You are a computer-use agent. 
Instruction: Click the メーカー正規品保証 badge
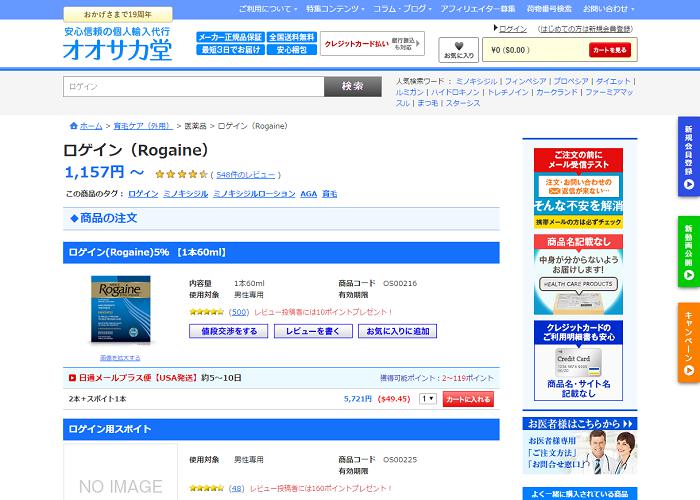pyautogui.click(x=230, y=37)
